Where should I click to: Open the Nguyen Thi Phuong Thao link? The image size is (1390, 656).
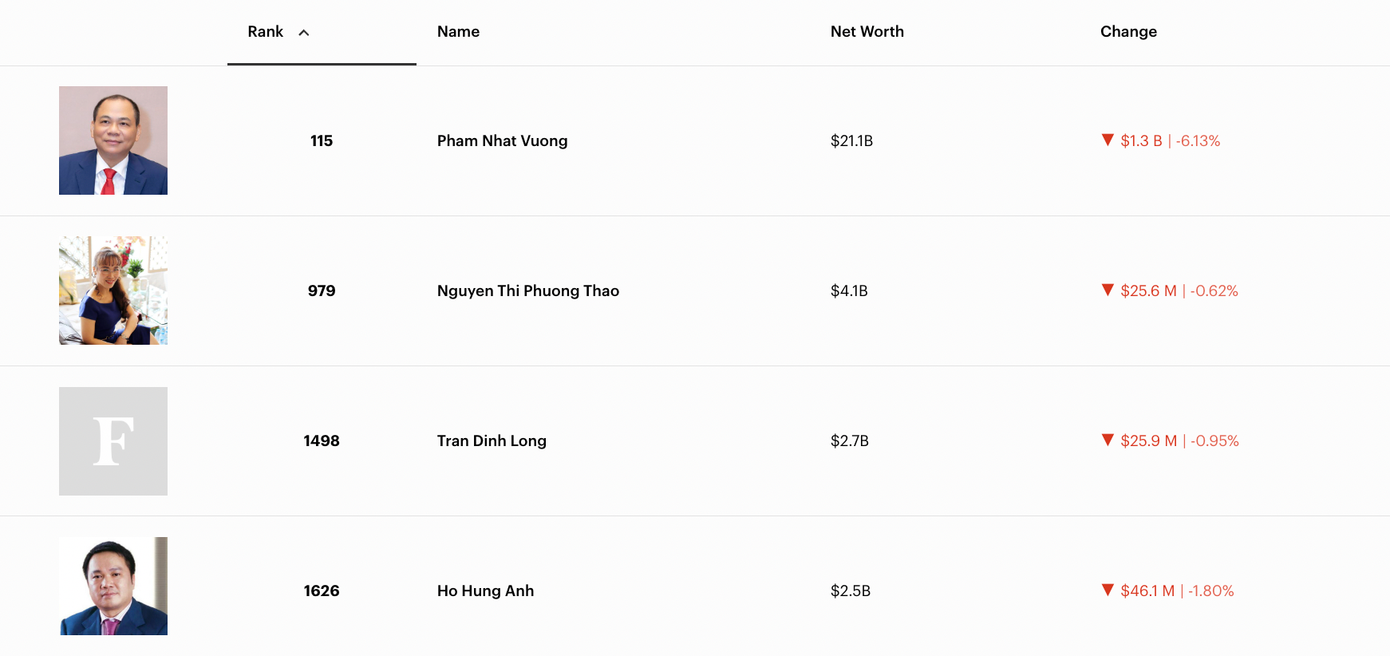pos(528,291)
